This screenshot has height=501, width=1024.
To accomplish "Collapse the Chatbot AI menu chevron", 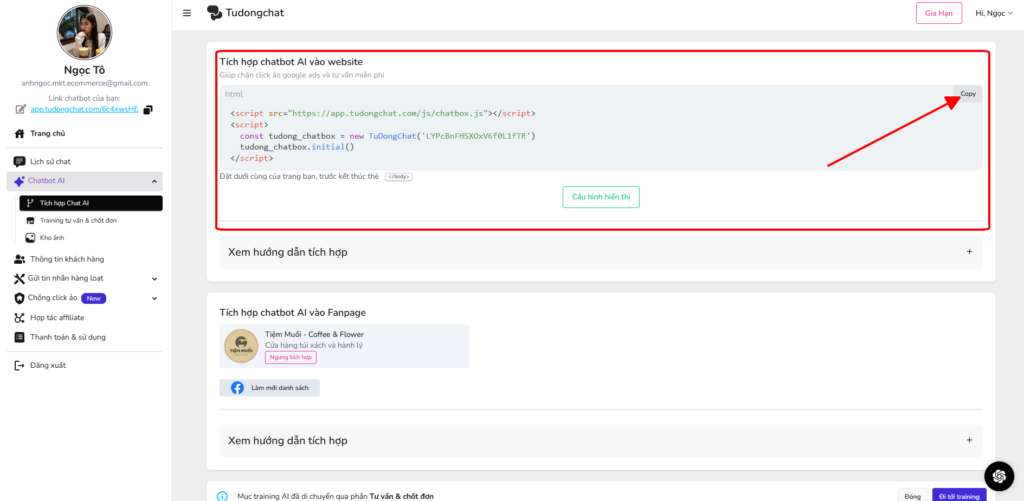I will pyautogui.click(x=154, y=181).
